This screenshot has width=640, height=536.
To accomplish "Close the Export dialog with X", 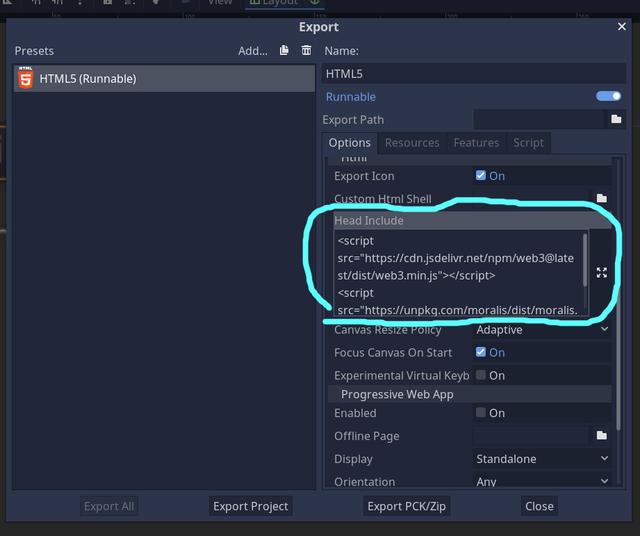I will point(622,27).
